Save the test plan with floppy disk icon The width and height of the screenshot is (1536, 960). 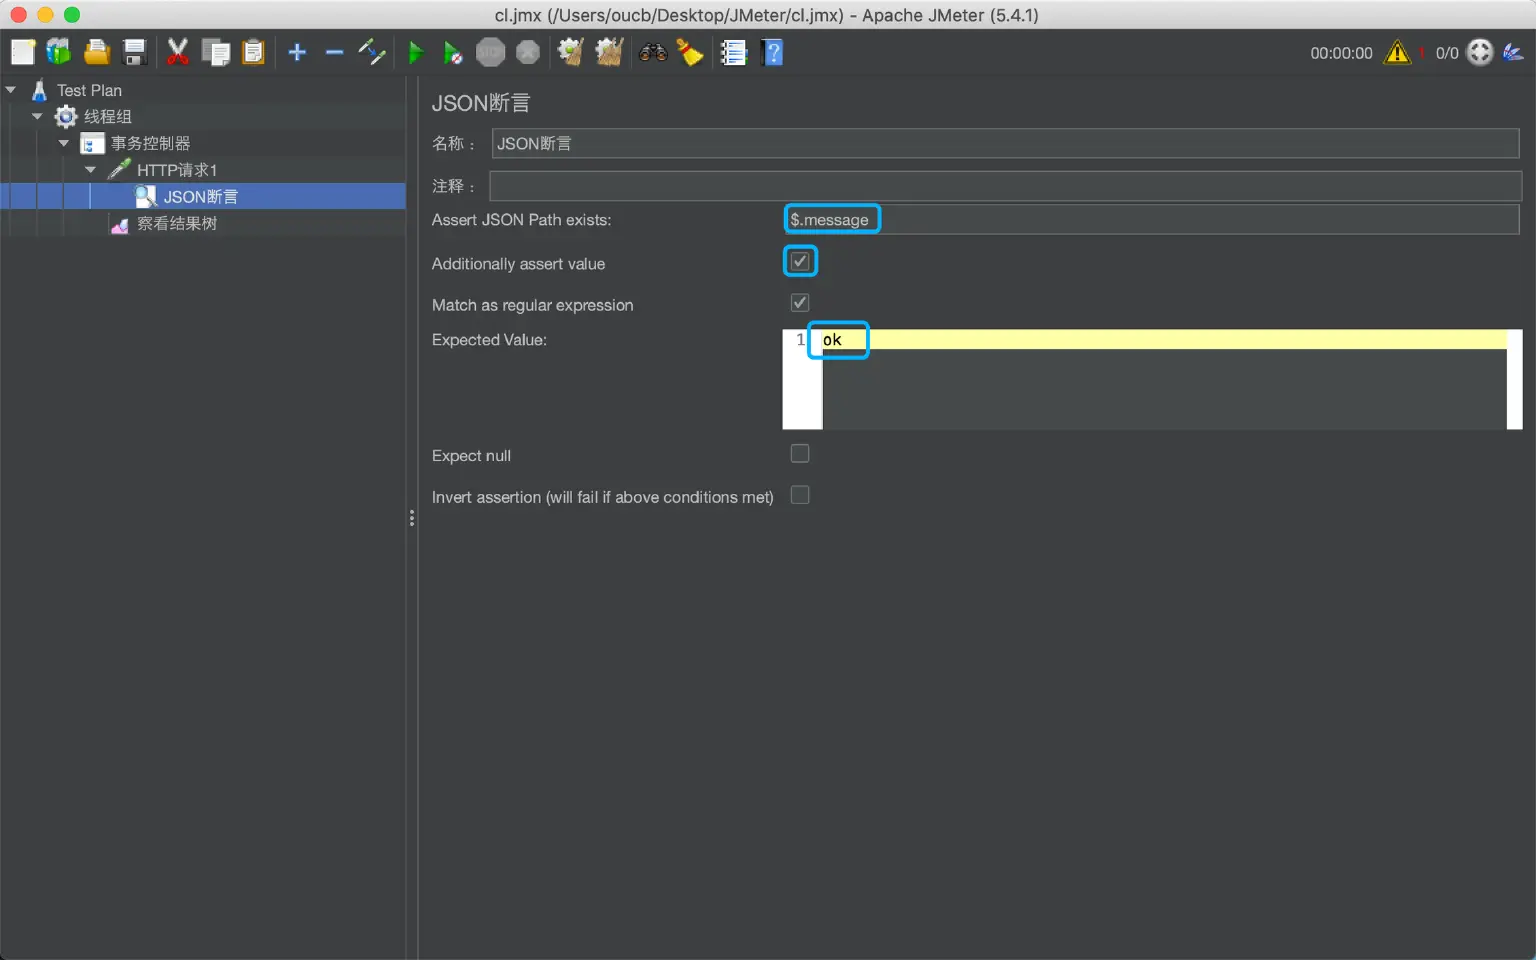(134, 52)
